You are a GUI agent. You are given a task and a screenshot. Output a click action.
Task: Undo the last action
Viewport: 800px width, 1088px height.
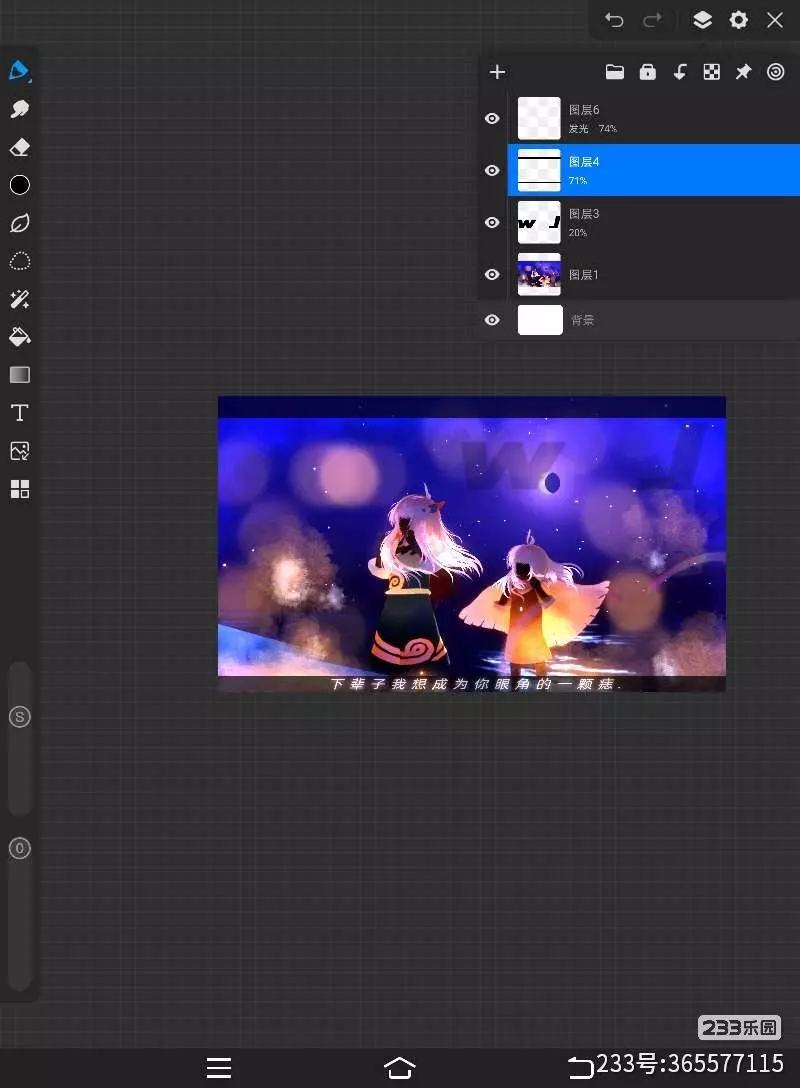click(614, 20)
